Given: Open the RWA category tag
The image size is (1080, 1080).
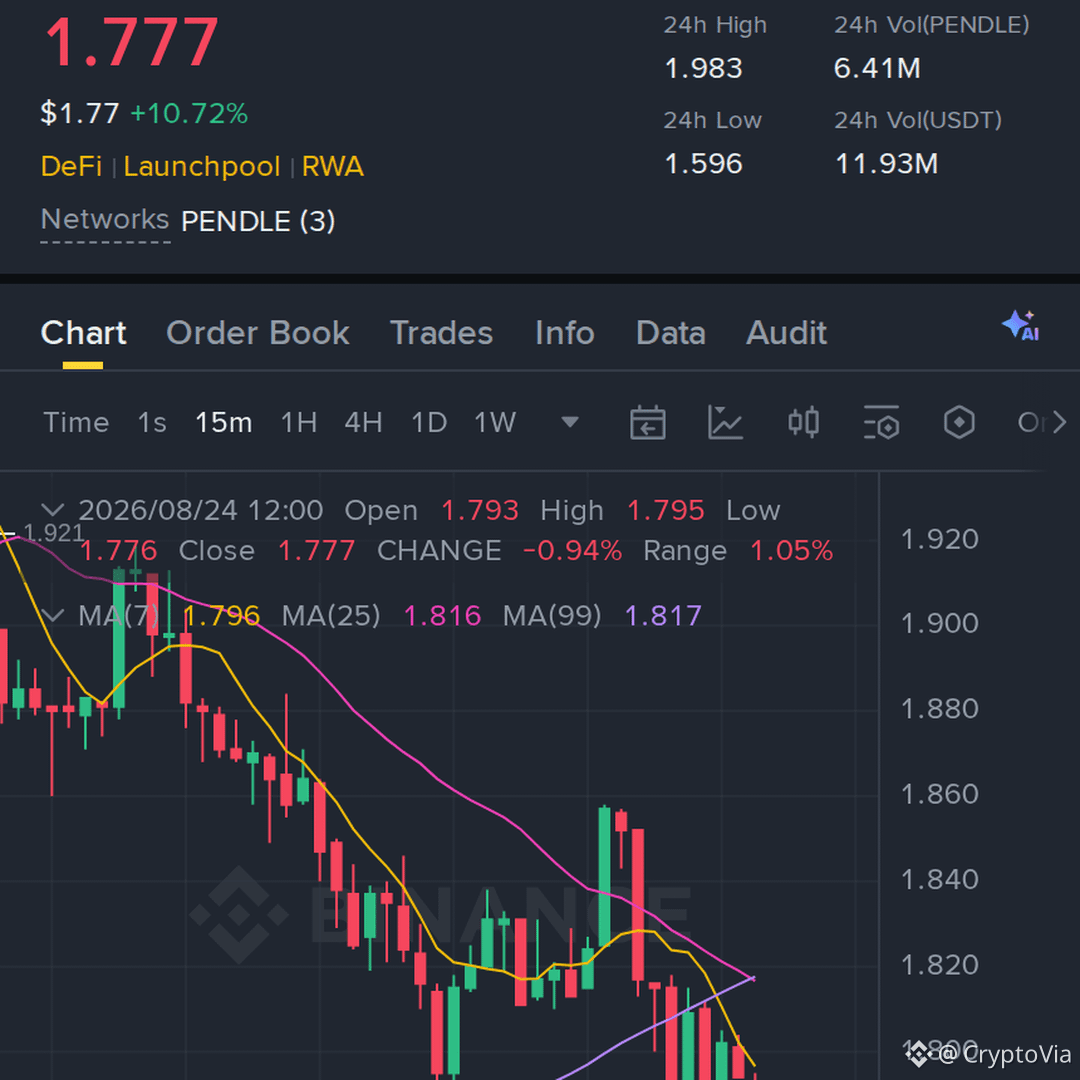Looking at the screenshot, I should [333, 167].
